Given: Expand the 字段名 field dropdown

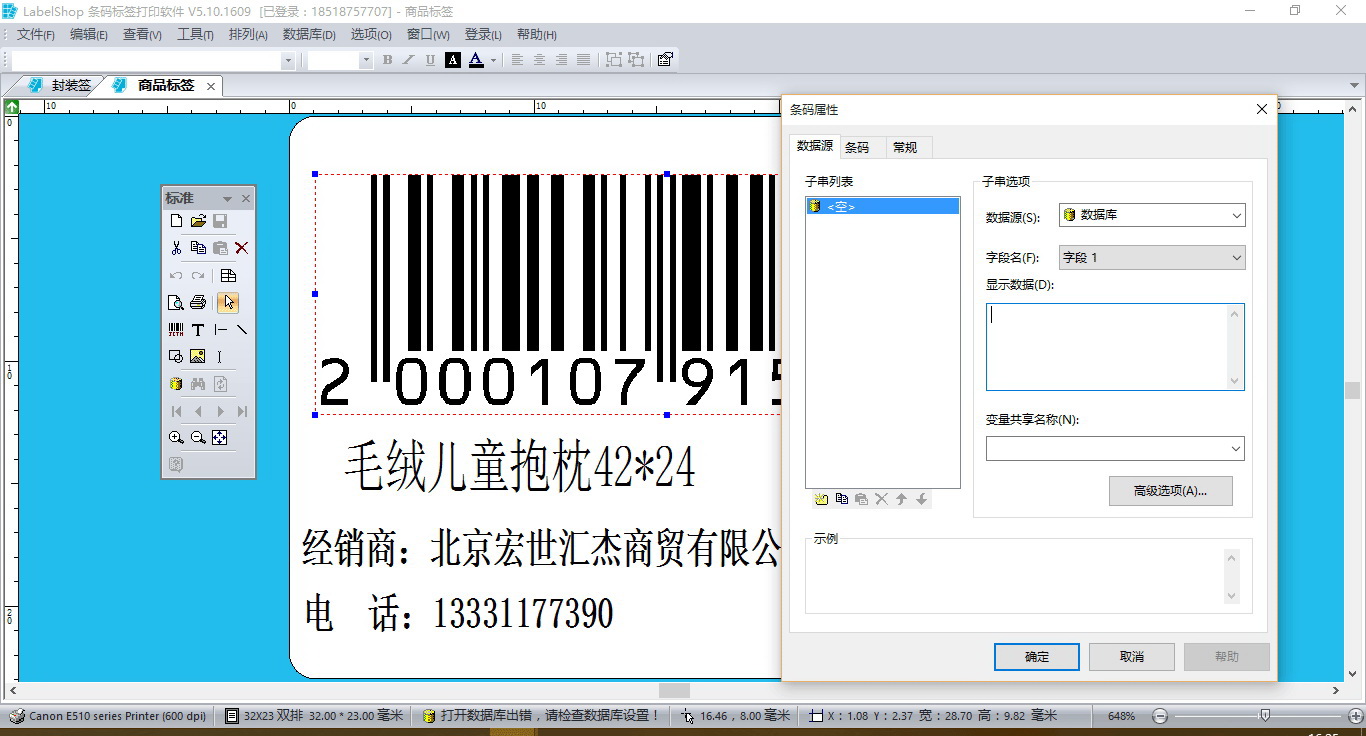Looking at the screenshot, I should [x=1237, y=257].
